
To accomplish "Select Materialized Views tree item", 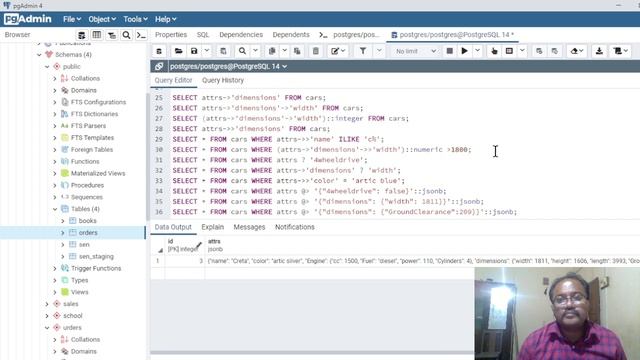I will pyautogui.click(x=98, y=173).
